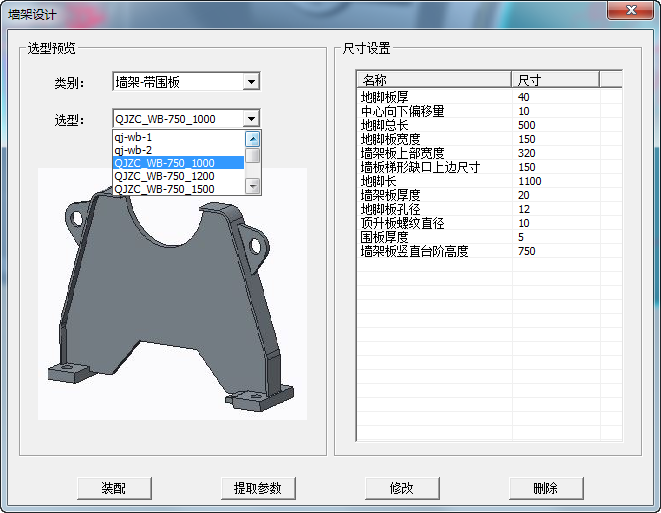Collapse the 选型 combo box arrow
Viewport: 661px width, 513px height.
251,119
